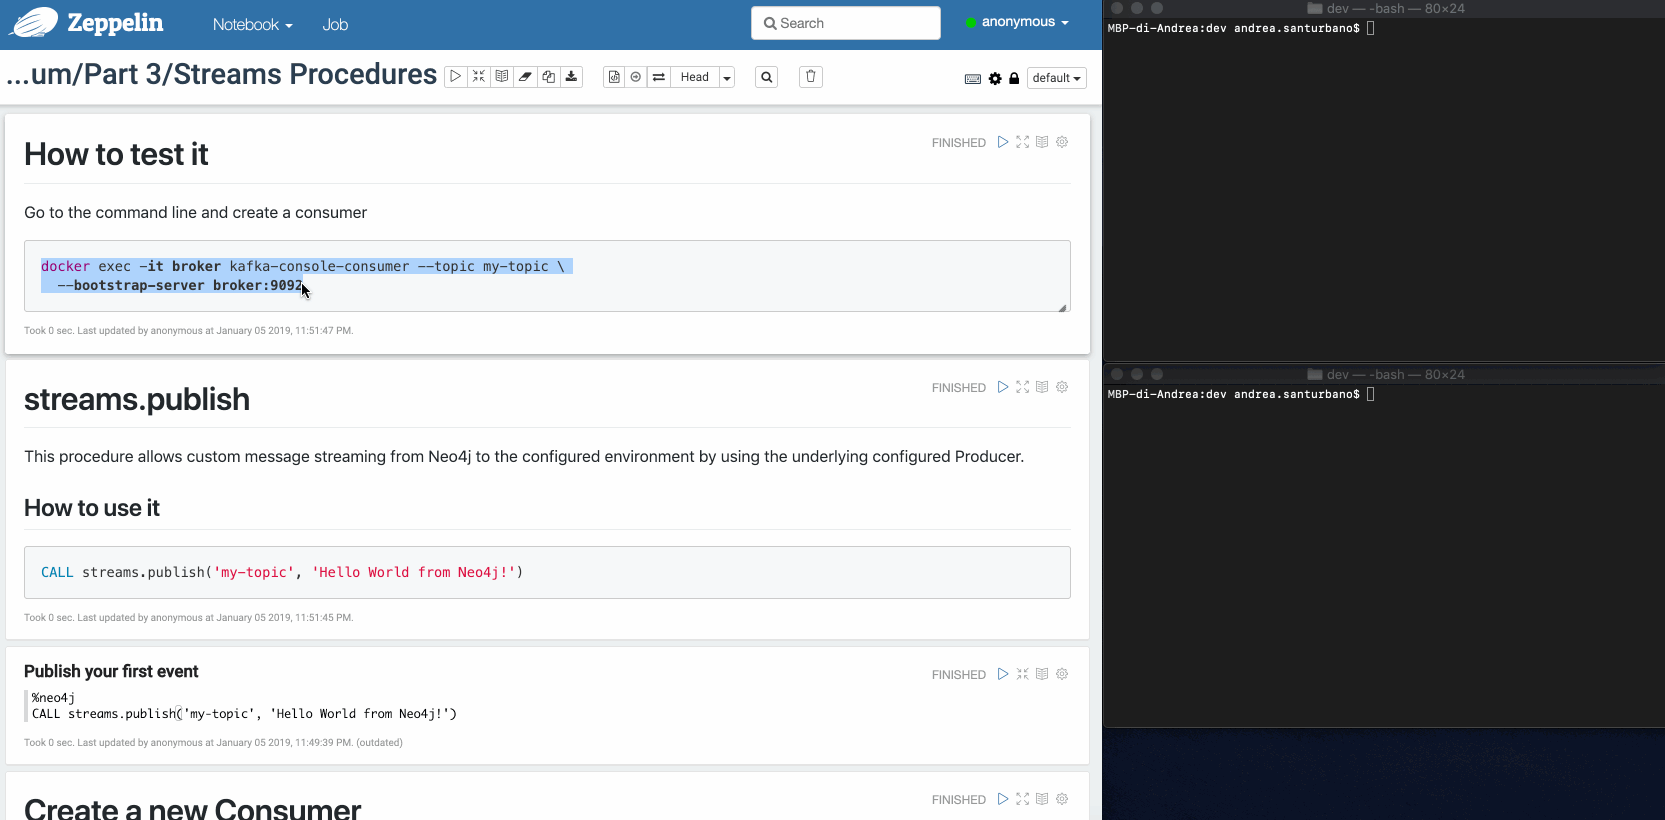Click the bottom terminal title bar folder icon
Viewport: 1665px width, 820px height.
[x=1315, y=374]
